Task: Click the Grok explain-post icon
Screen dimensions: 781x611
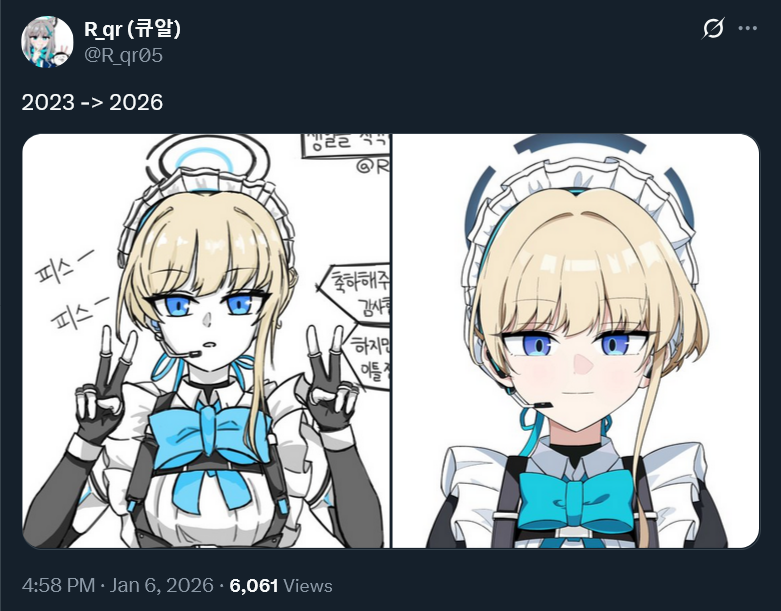Action: [713, 28]
